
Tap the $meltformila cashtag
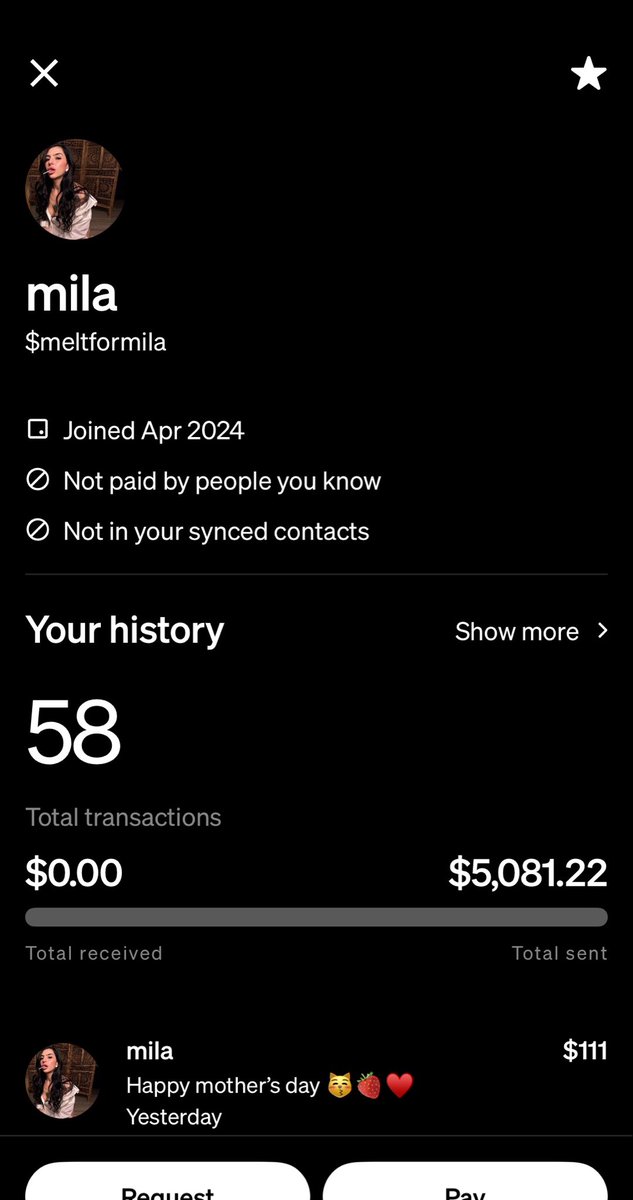[x=96, y=342]
